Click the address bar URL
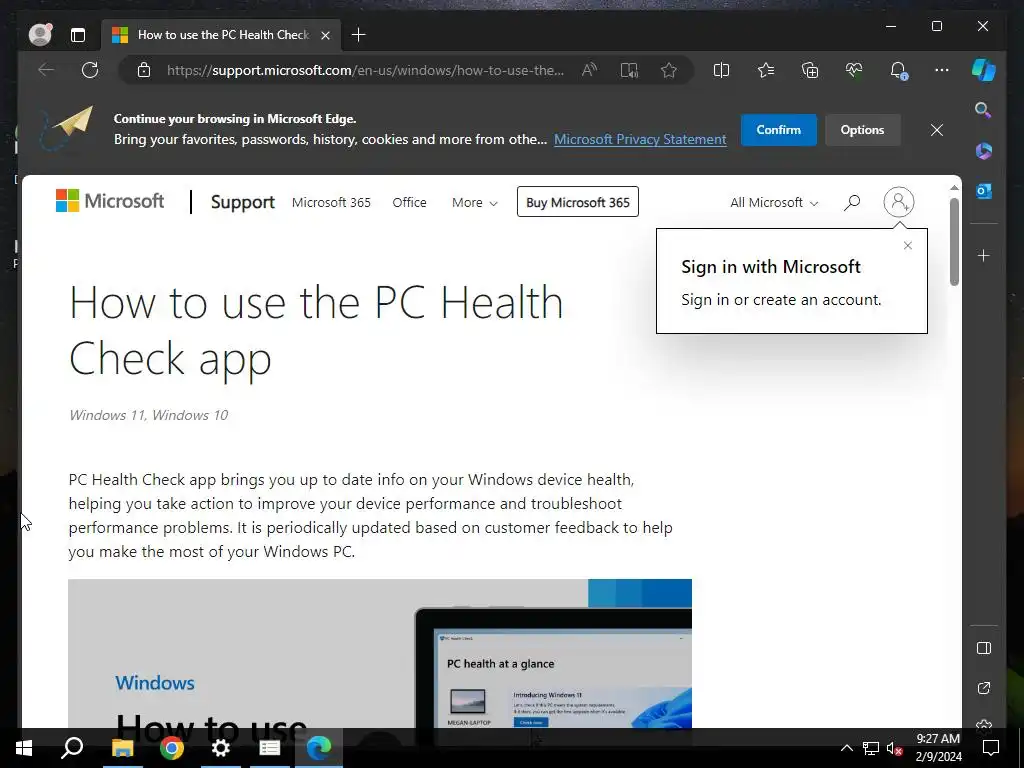 click(365, 70)
